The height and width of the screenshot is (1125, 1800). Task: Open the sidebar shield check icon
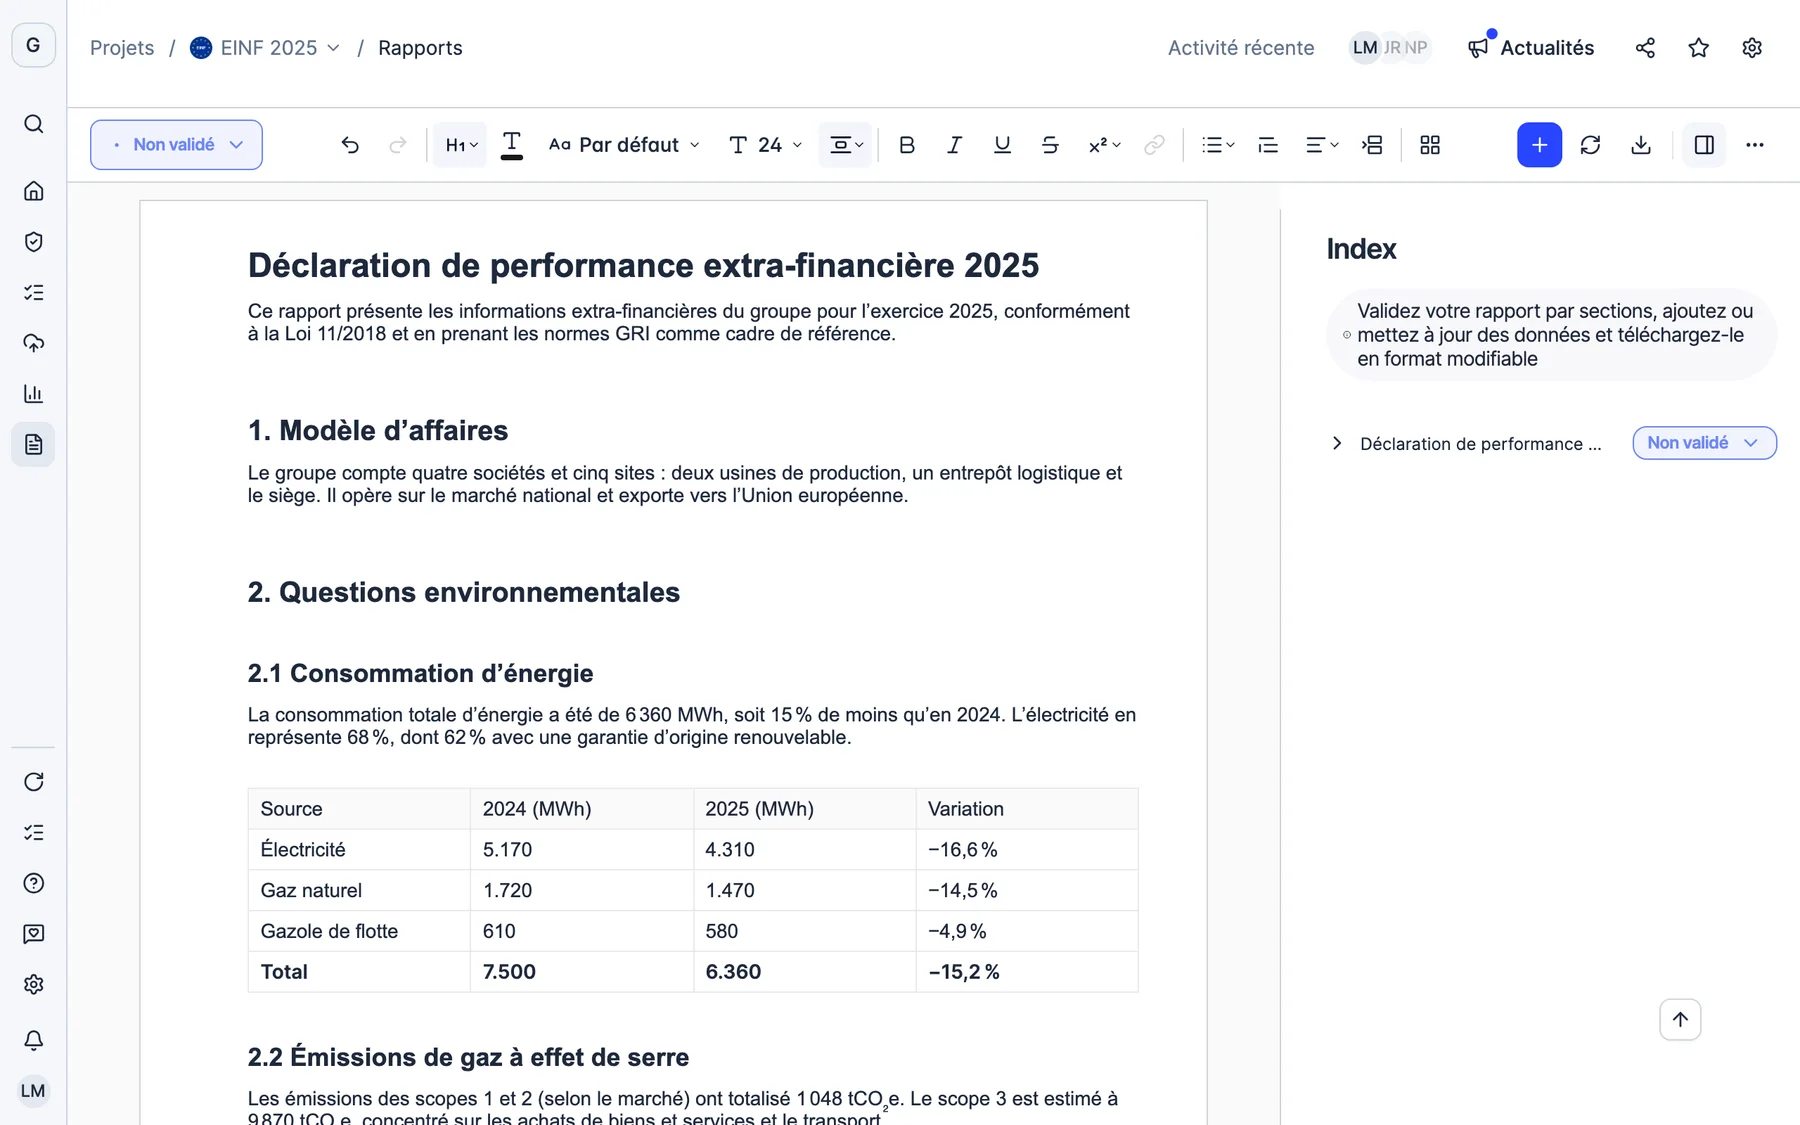point(33,242)
